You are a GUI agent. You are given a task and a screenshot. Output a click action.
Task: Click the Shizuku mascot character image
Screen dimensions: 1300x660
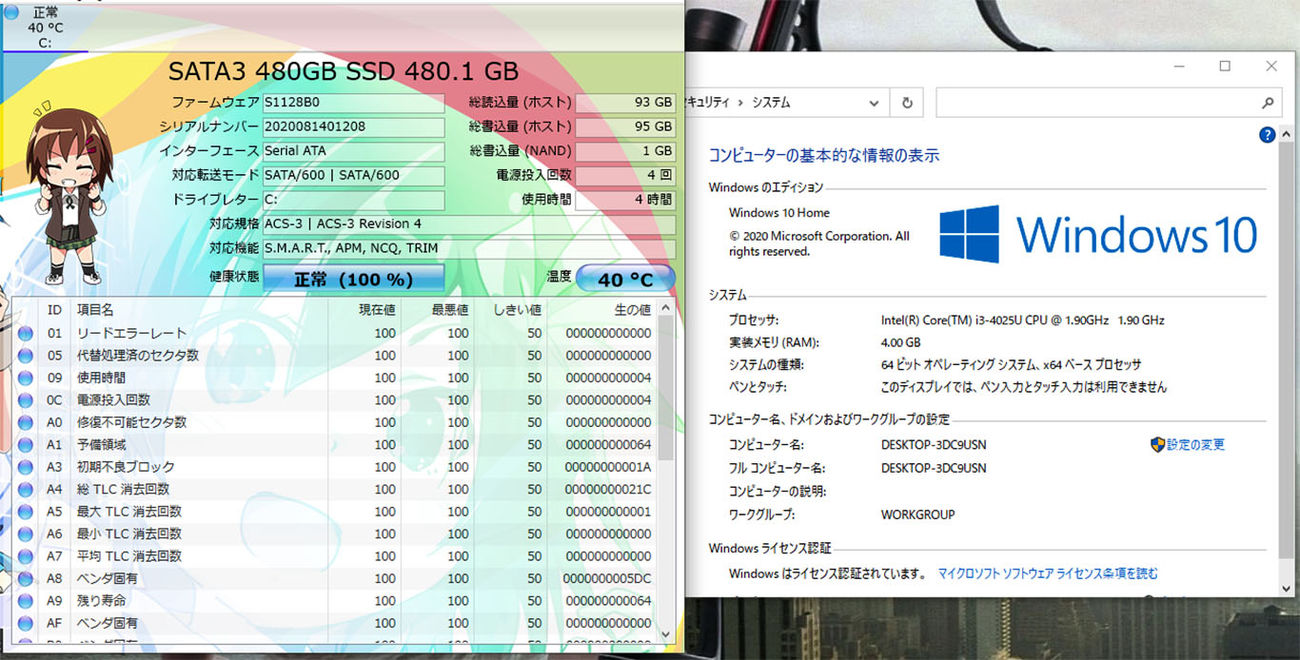point(68,192)
